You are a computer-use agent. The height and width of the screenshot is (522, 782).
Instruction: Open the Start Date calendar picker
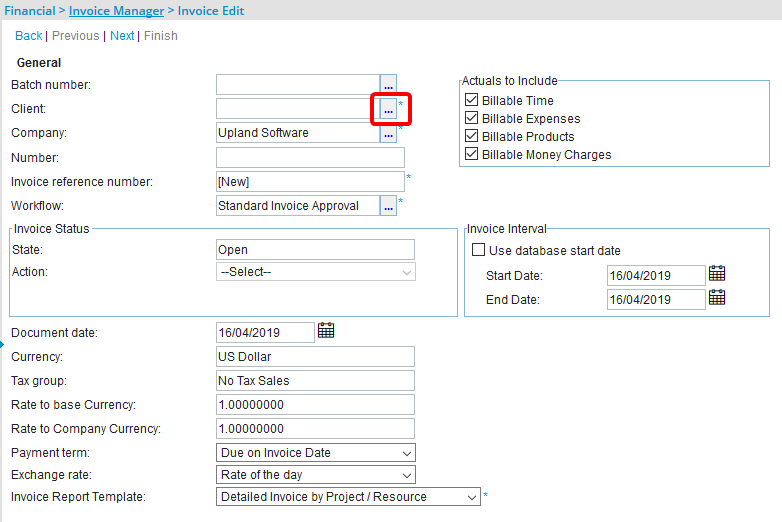click(x=716, y=274)
